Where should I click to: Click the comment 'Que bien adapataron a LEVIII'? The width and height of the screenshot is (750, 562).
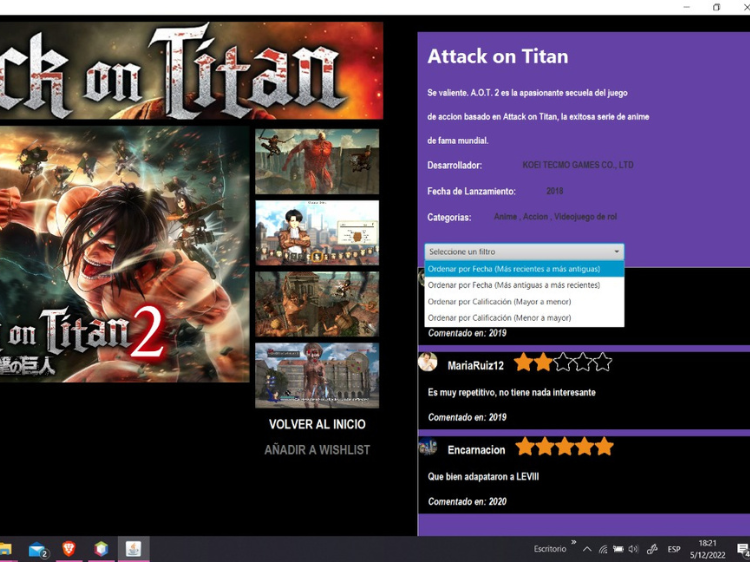click(483, 477)
